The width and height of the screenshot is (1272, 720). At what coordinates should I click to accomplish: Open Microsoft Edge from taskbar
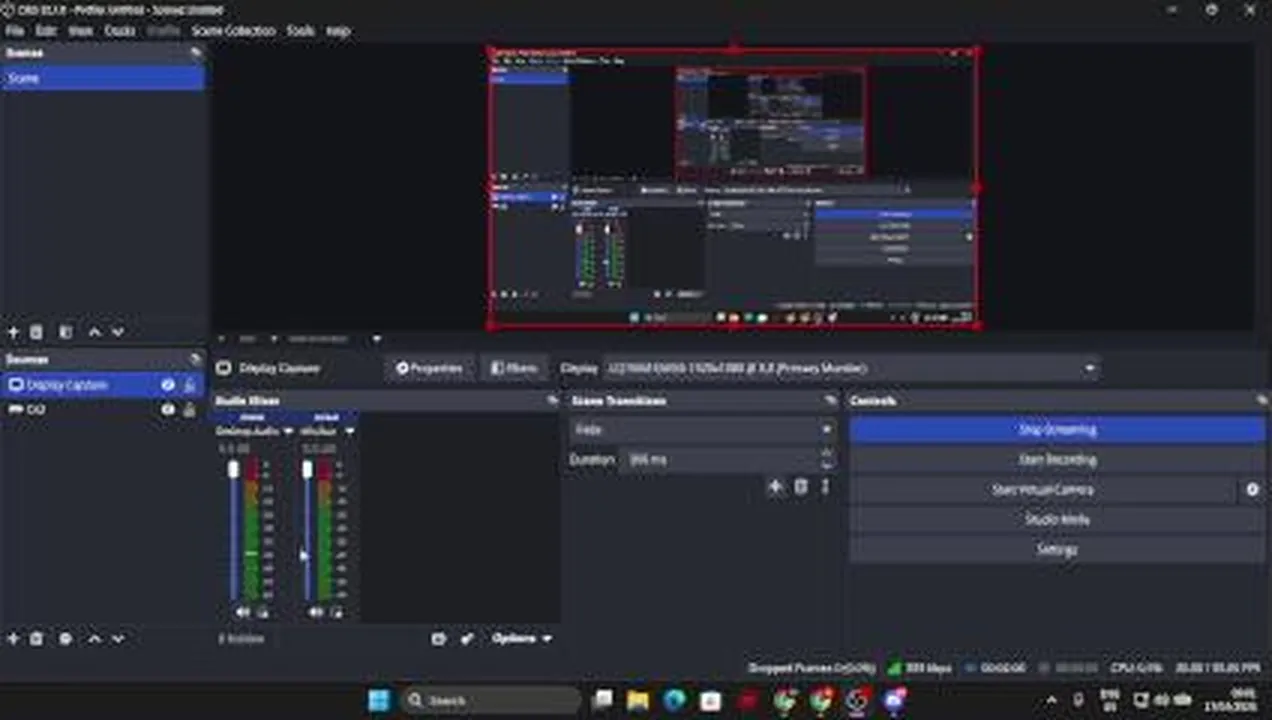[x=673, y=700]
